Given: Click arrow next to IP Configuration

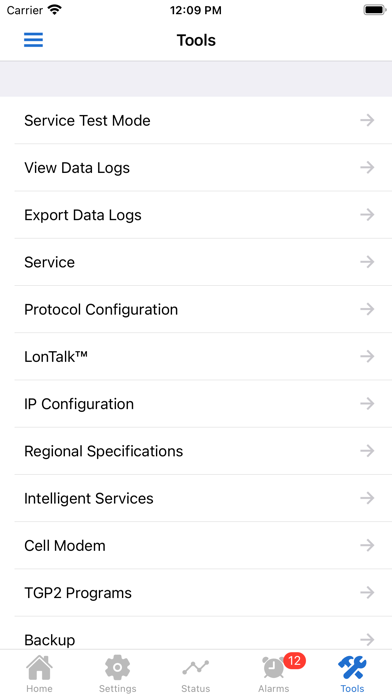Looking at the screenshot, I should 367,403.
